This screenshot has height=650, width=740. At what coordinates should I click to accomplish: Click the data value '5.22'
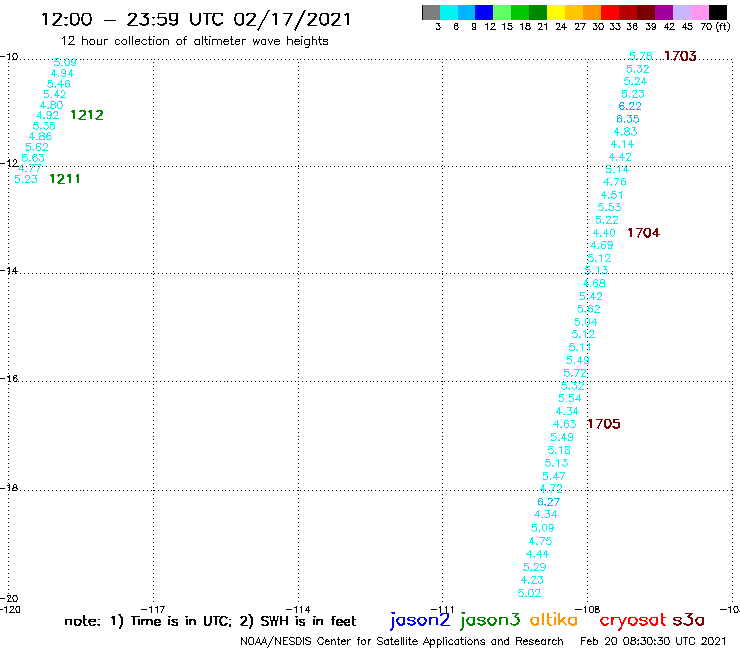pos(606,220)
